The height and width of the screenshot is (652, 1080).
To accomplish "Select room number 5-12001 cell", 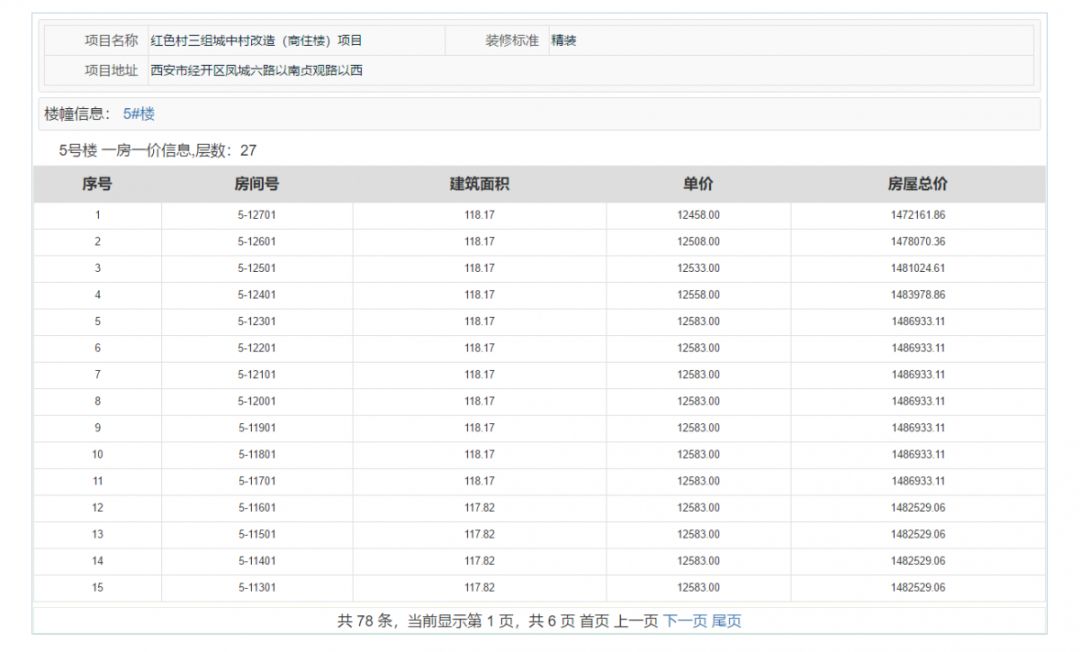I will pos(256,401).
